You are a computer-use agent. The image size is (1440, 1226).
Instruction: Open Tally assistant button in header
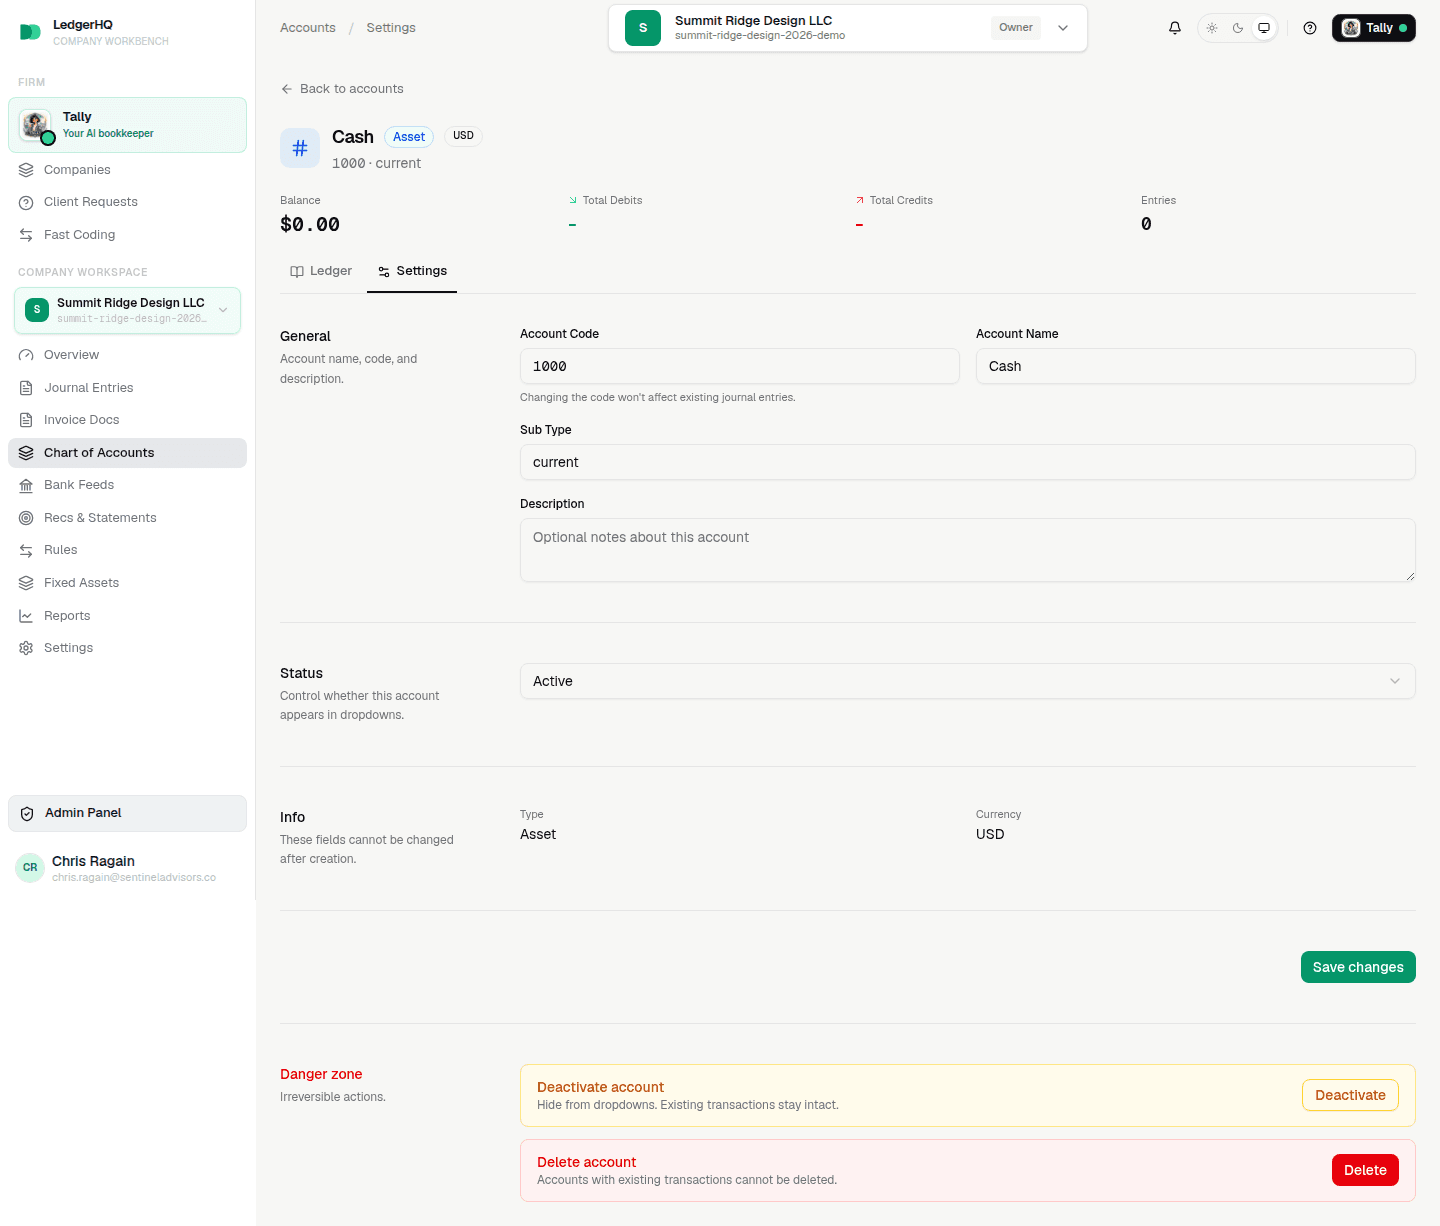point(1374,28)
